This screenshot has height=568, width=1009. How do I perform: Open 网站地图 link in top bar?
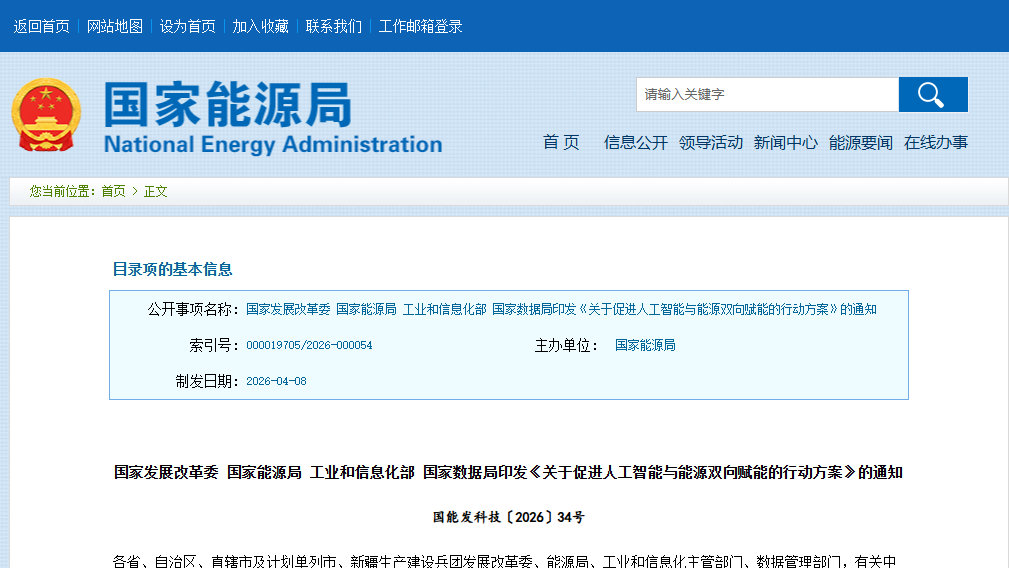[x=115, y=26]
